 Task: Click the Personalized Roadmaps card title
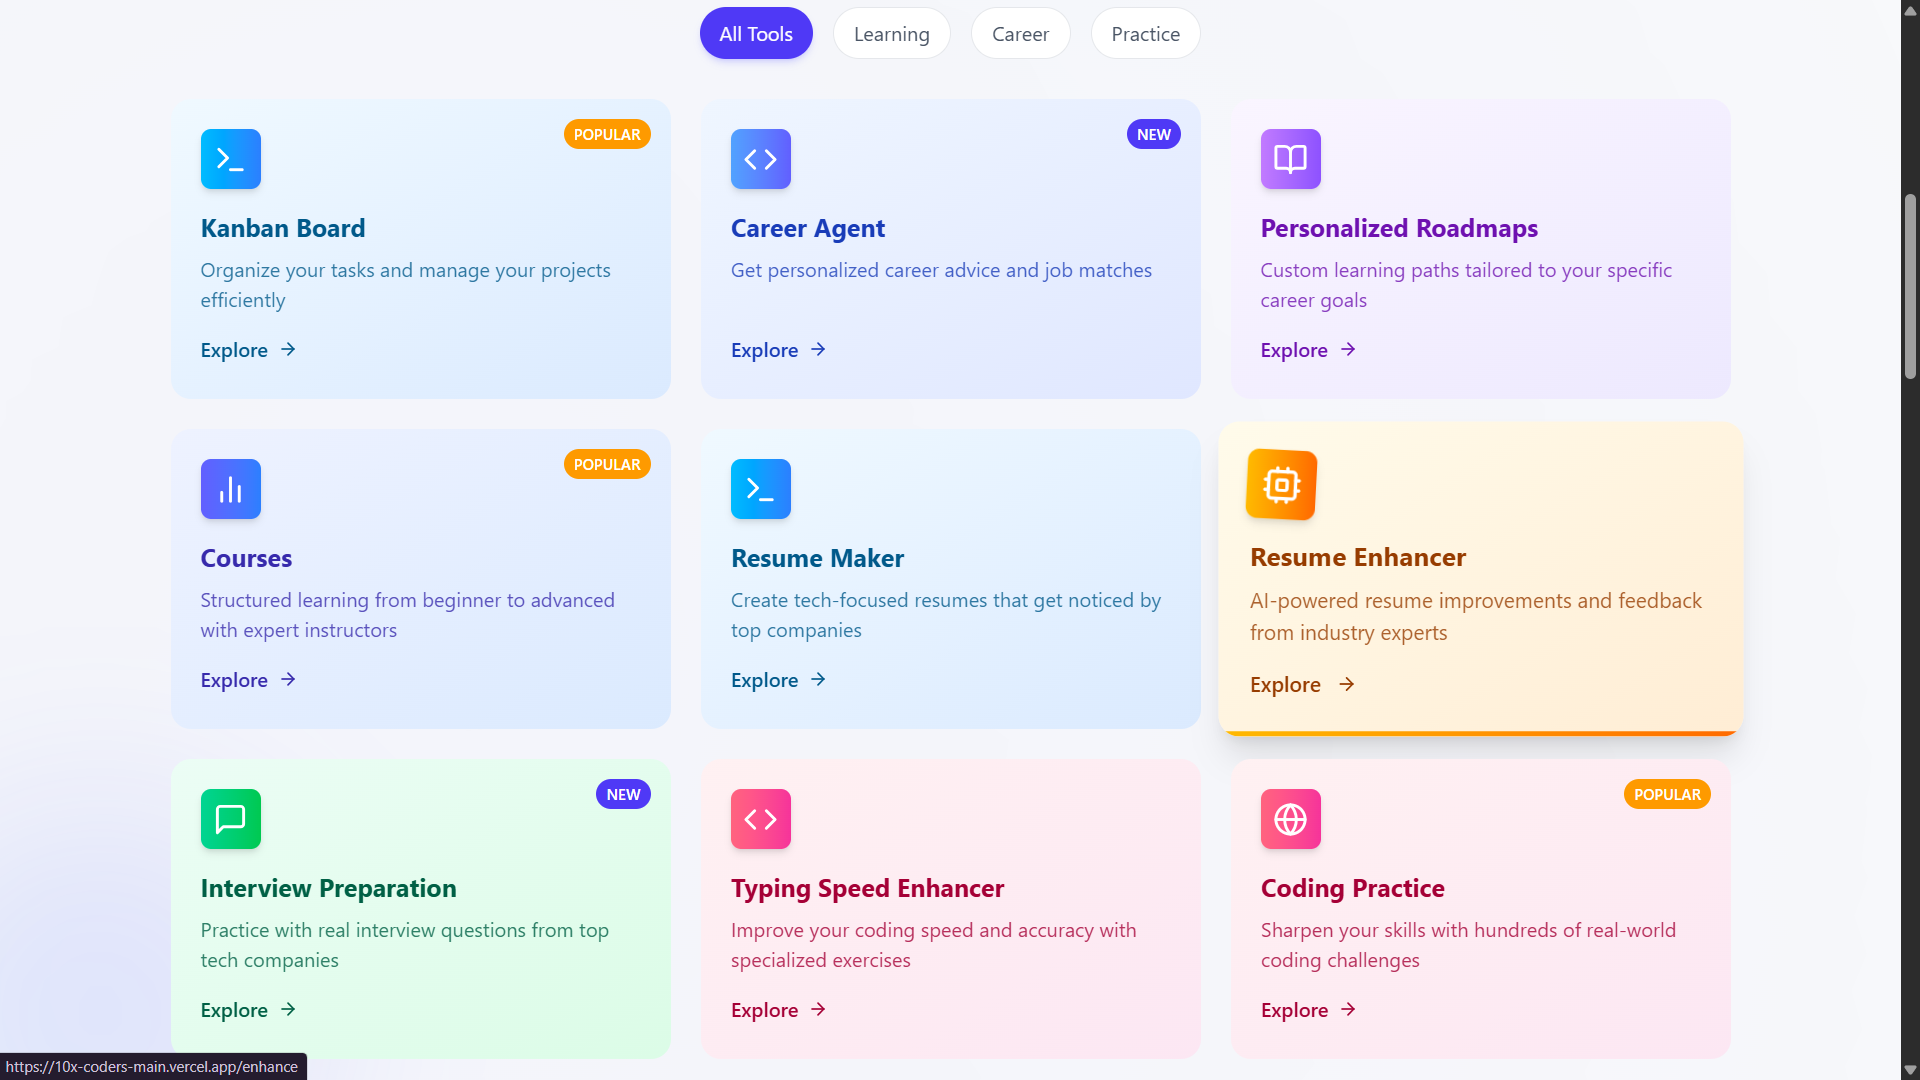tap(1399, 229)
